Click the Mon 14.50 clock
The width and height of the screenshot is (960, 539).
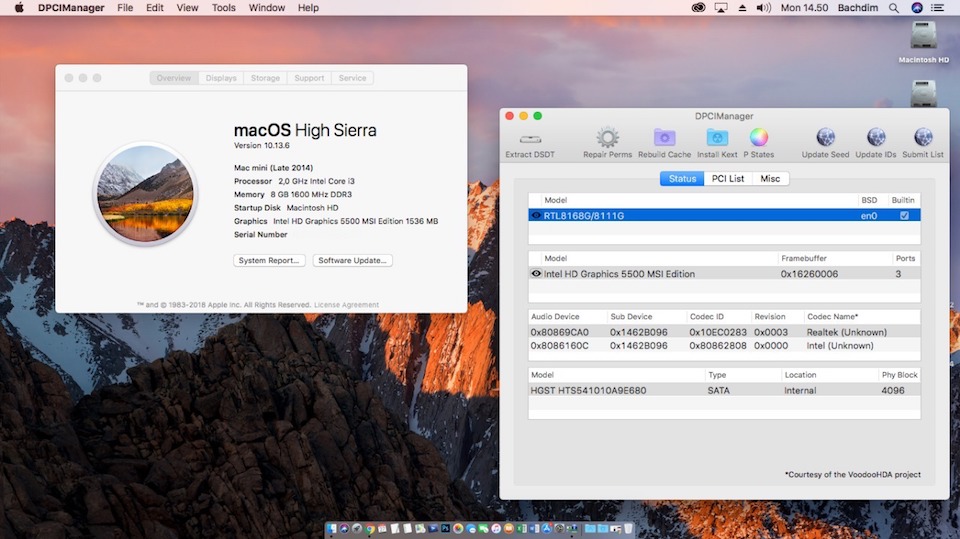(x=804, y=8)
